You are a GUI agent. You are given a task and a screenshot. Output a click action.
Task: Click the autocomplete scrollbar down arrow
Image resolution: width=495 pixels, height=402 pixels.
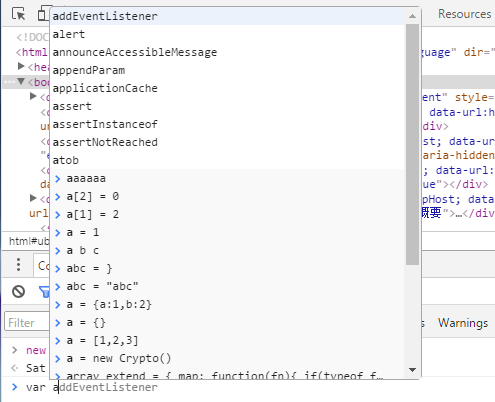tap(412, 370)
